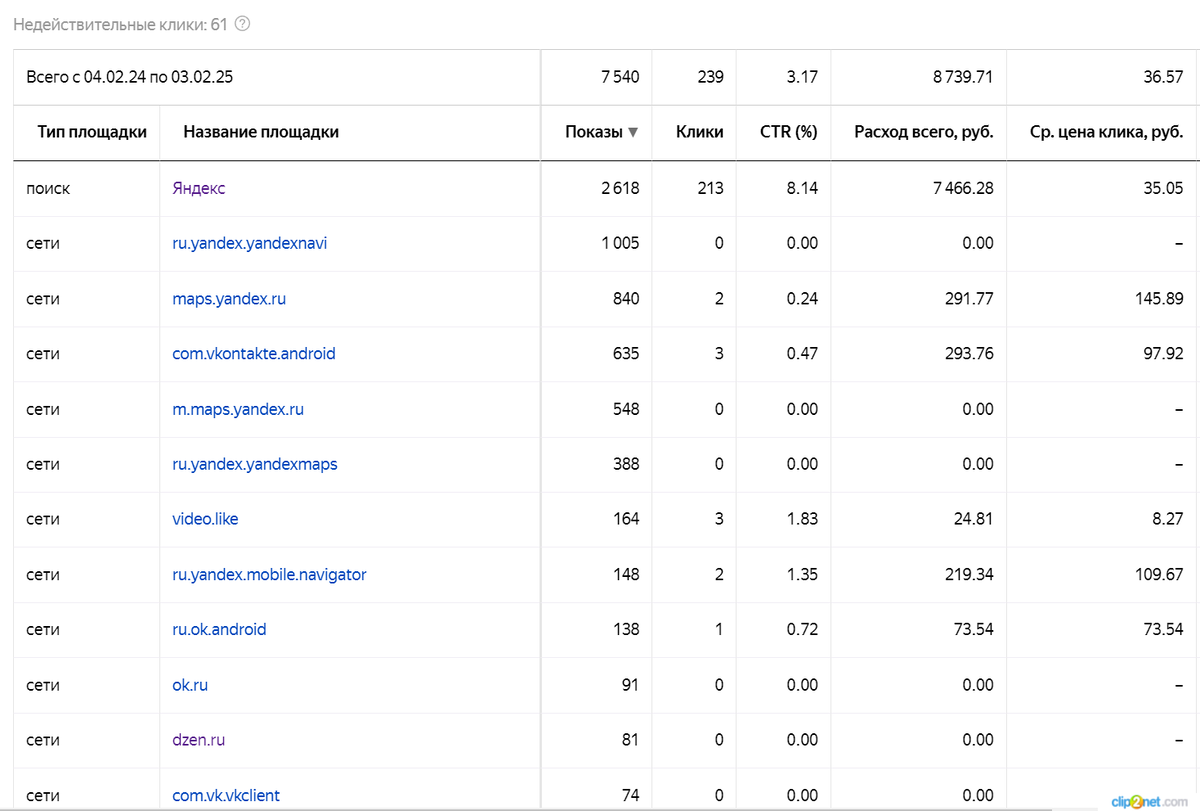The image size is (1200, 811).
Task: Open the m.maps.yandex.ru platform link
Action: [x=238, y=409]
